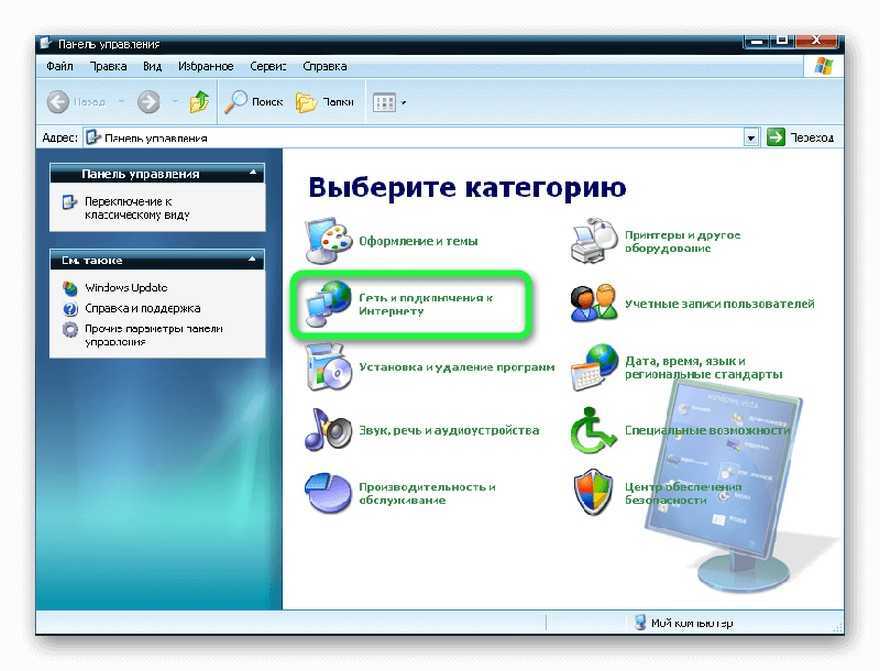880x671 pixels.
Task: Click the Up folder toolbar button
Action: pyautogui.click(x=200, y=101)
